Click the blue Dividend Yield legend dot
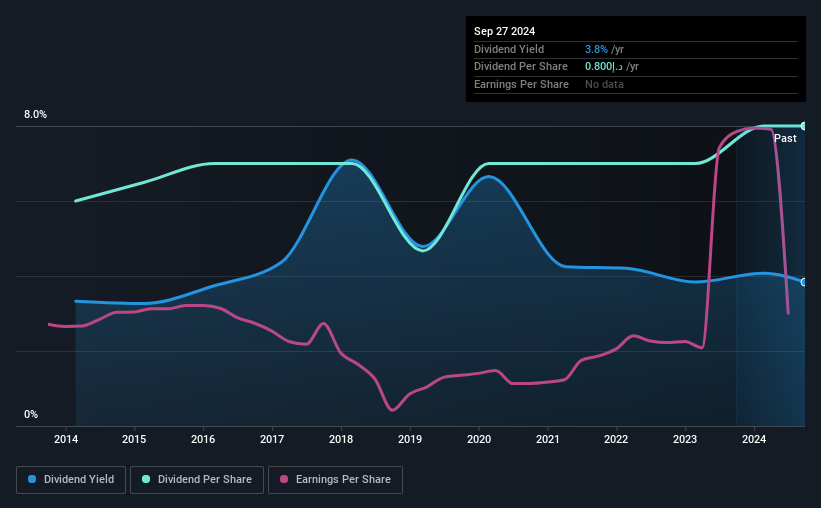 click(x=32, y=479)
